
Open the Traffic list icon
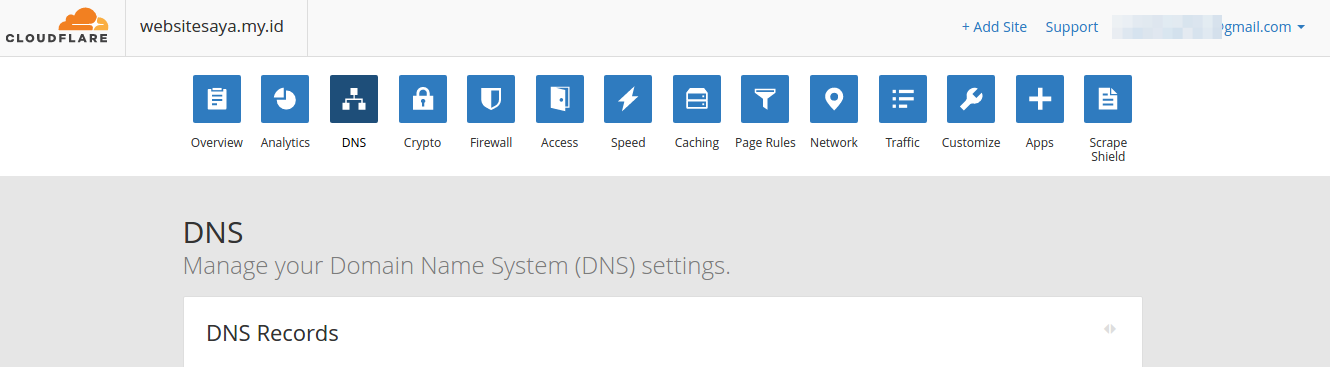tap(903, 99)
